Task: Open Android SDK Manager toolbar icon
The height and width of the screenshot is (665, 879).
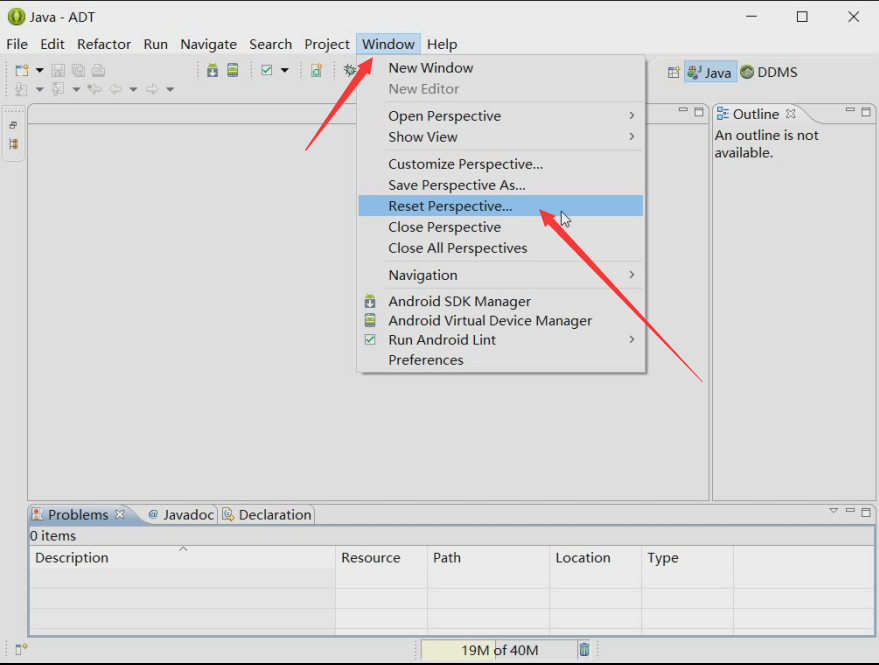Action: click(x=212, y=71)
